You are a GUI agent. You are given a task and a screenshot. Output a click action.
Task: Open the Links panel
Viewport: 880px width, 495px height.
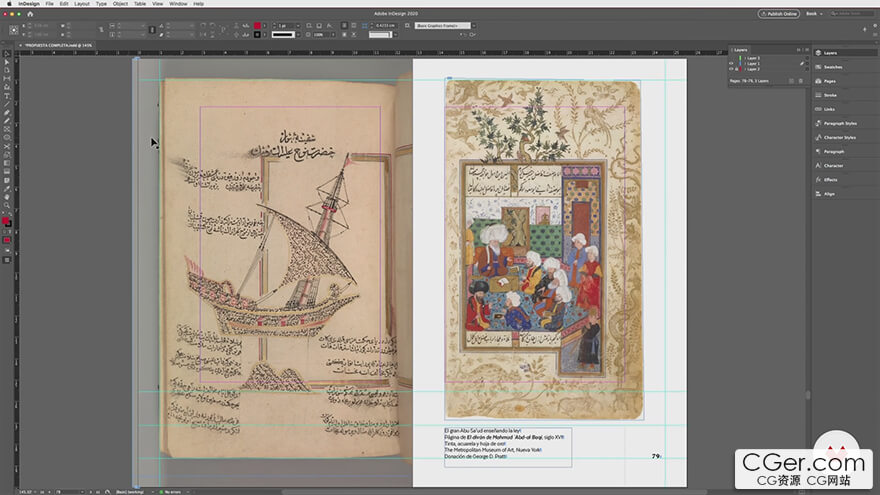[x=845, y=109]
